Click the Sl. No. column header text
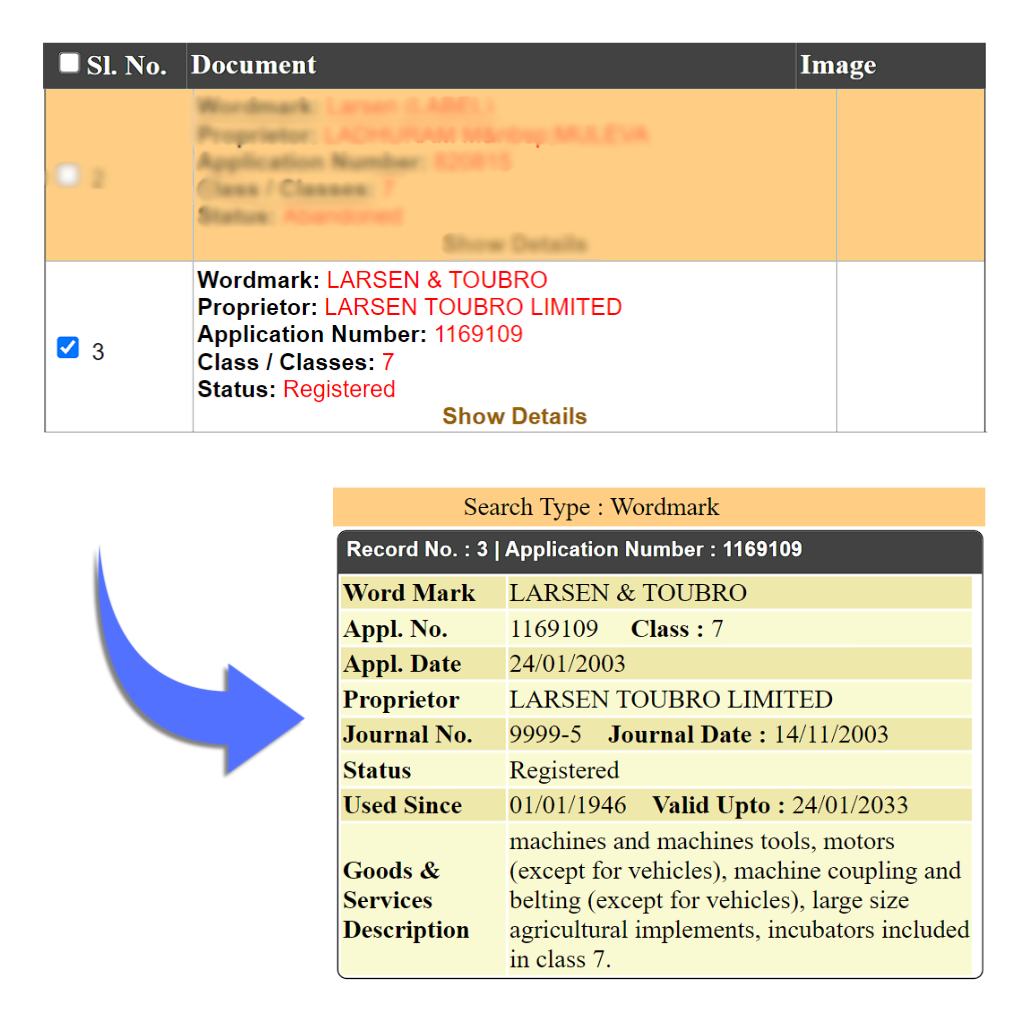 click(x=126, y=66)
